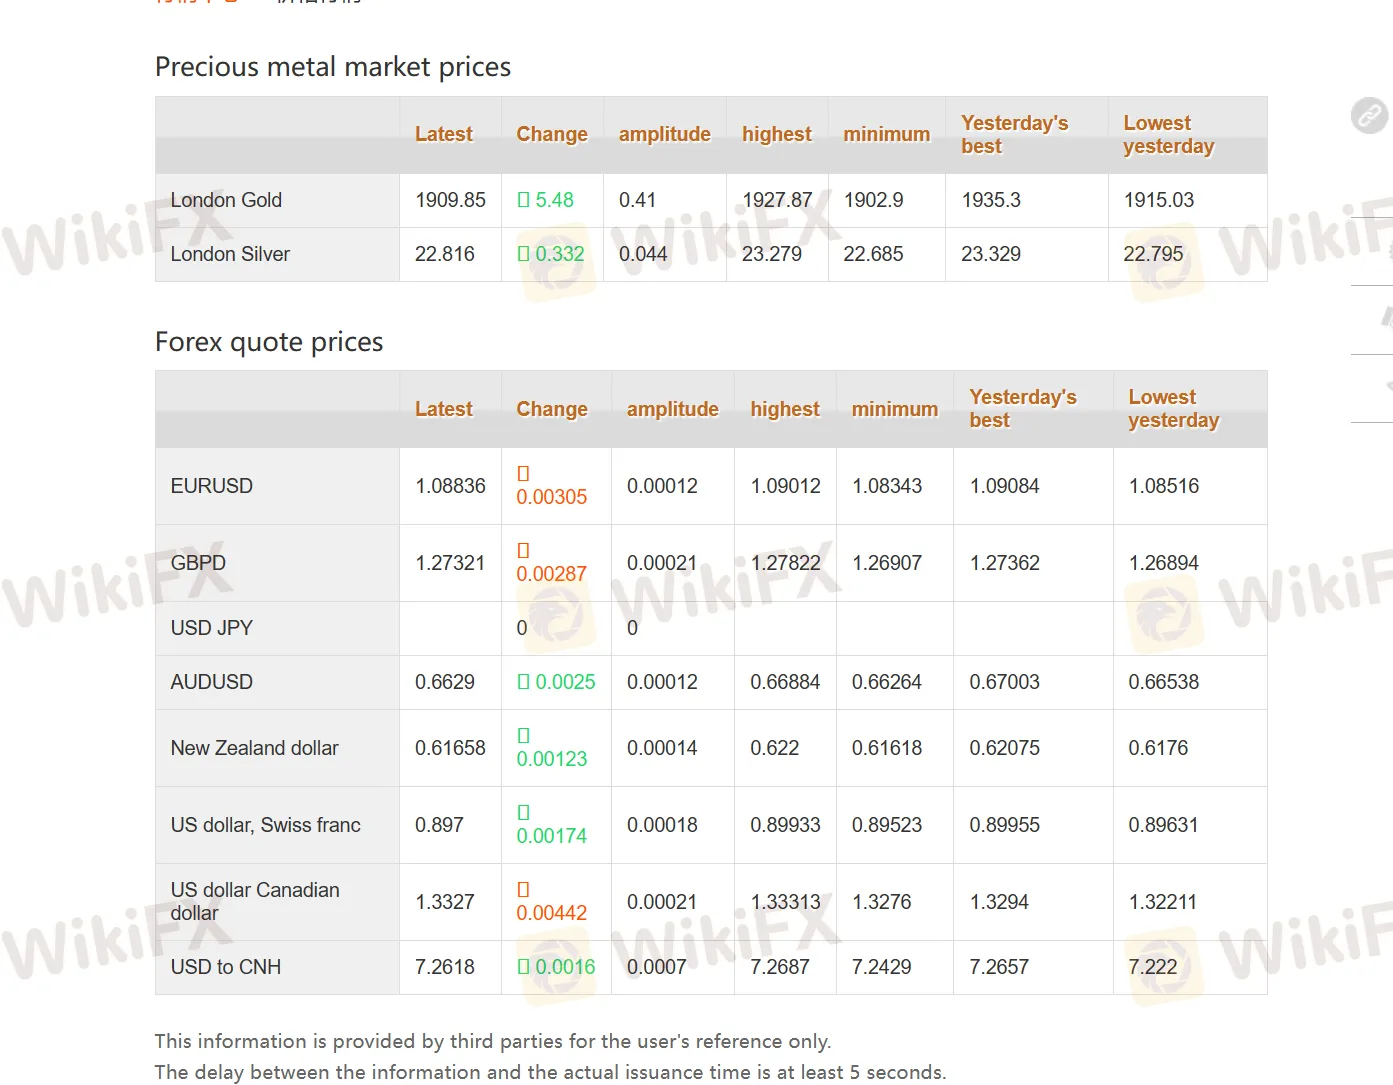
Task: Select the highlighted orange tab at top left
Action: [190, 2]
